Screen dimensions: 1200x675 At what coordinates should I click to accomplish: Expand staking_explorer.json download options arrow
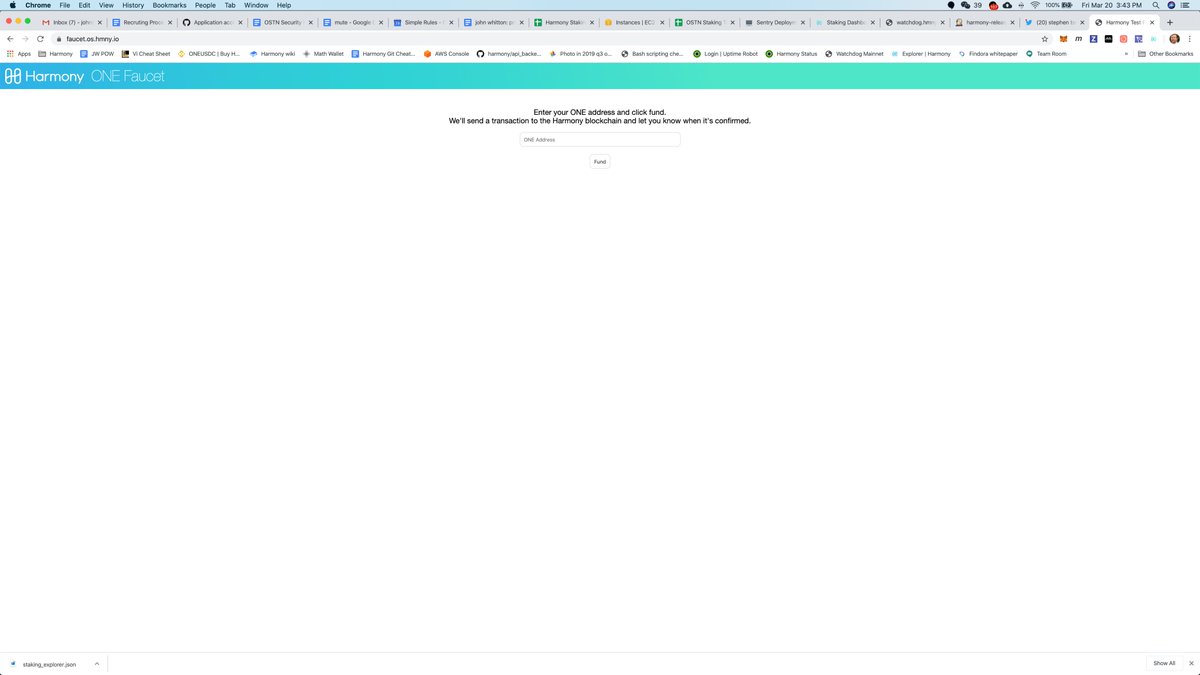coord(97,663)
